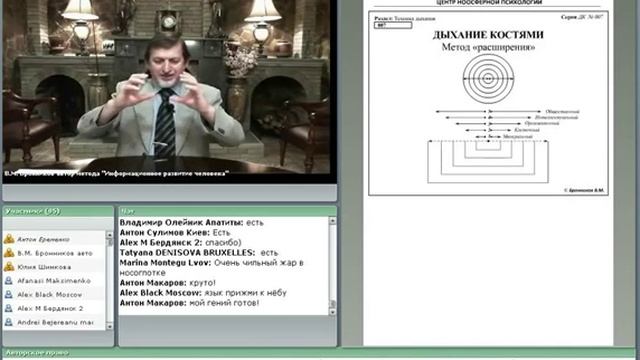Viewport: 640px width, 360px height.
Task: Click chat message from Антон Сулимов Киев
Action: [175, 233]
